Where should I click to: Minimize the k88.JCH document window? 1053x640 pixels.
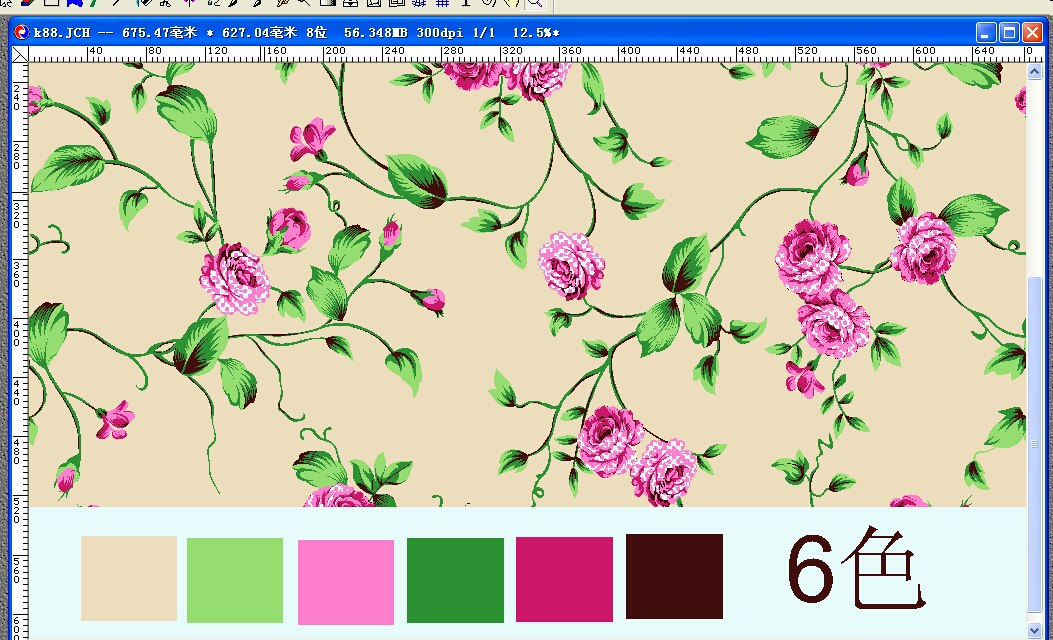tap(987, 33)
